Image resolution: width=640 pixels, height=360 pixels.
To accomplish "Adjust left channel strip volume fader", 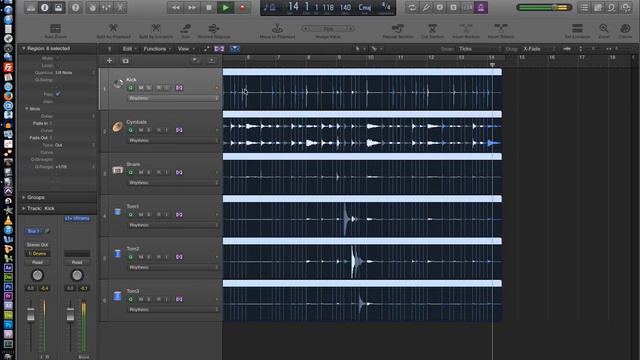I will click(31, 314).
